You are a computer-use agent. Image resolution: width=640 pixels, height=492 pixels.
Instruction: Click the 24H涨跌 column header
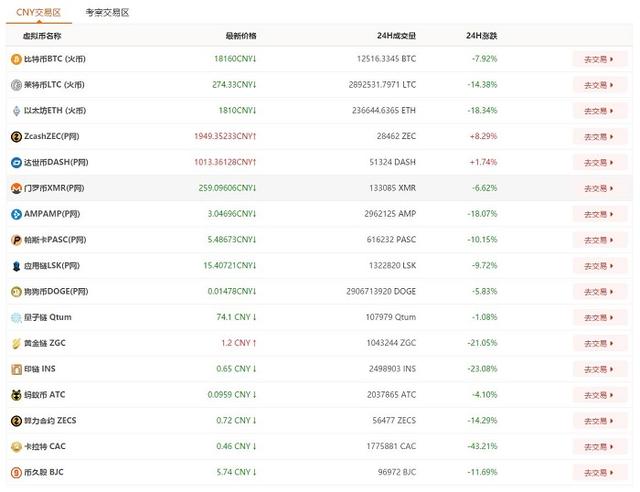point(481,36)
